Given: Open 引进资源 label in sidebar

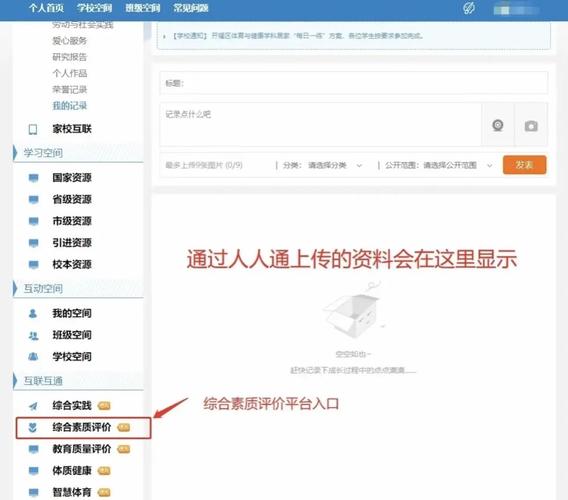Looking at the screenshot, I should (72, 243).
